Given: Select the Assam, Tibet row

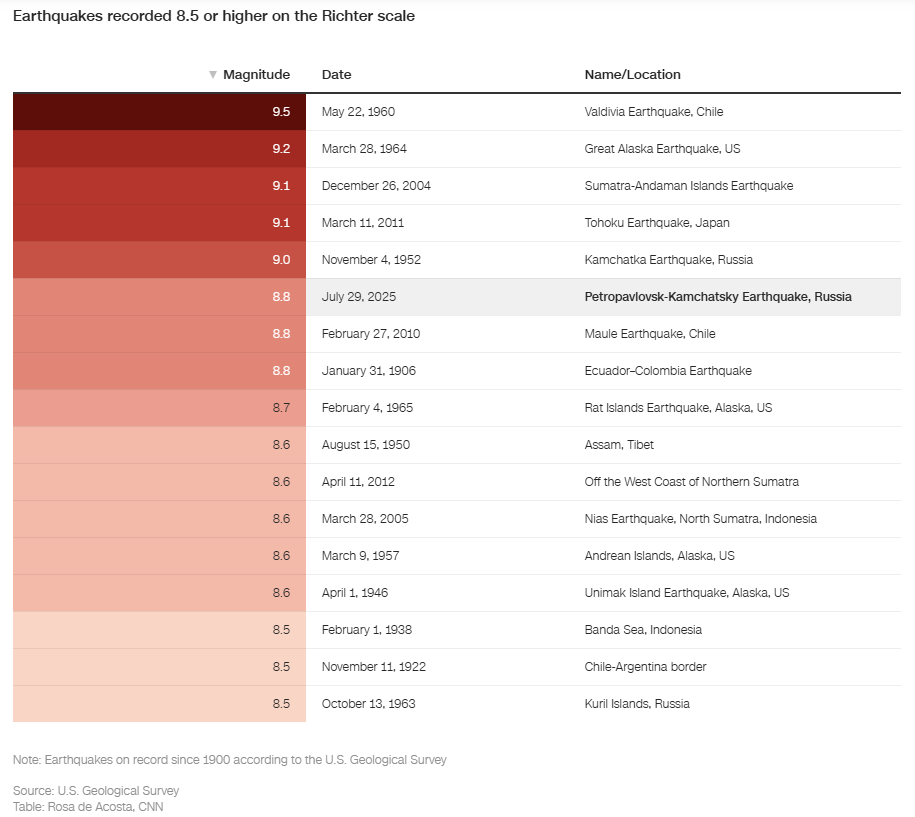Looking at the screenshot, I should 619,445.
